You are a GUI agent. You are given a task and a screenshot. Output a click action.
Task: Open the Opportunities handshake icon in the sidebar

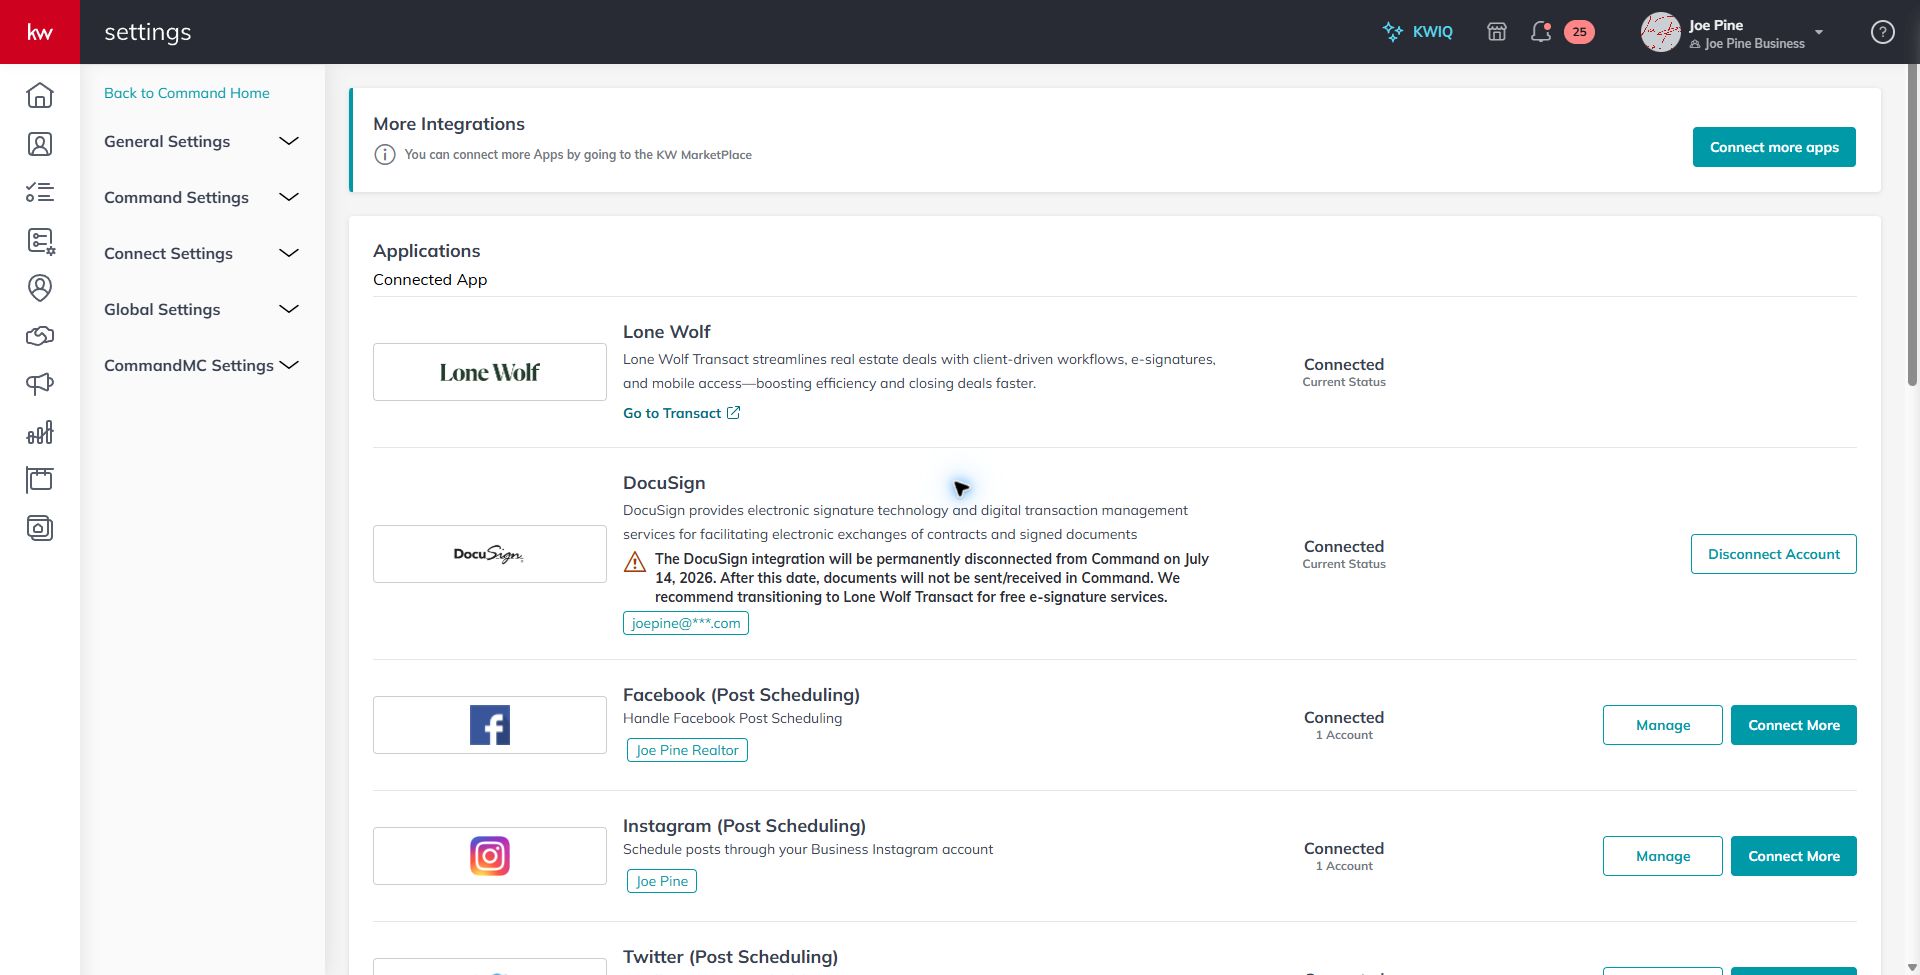pos(40,336)
